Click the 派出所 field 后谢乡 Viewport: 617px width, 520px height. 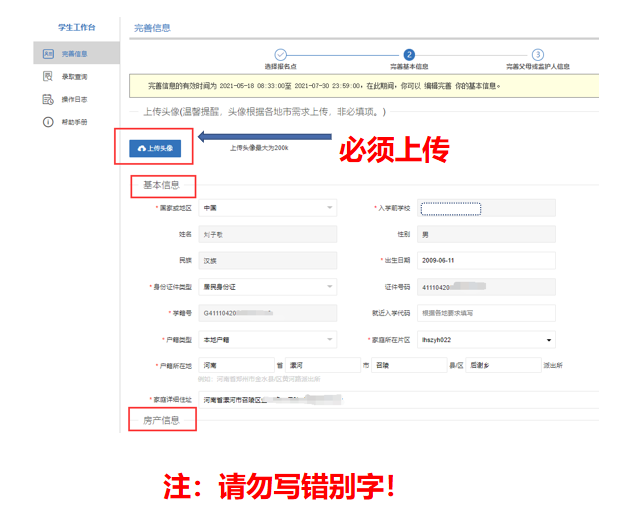tap(503, 365)
